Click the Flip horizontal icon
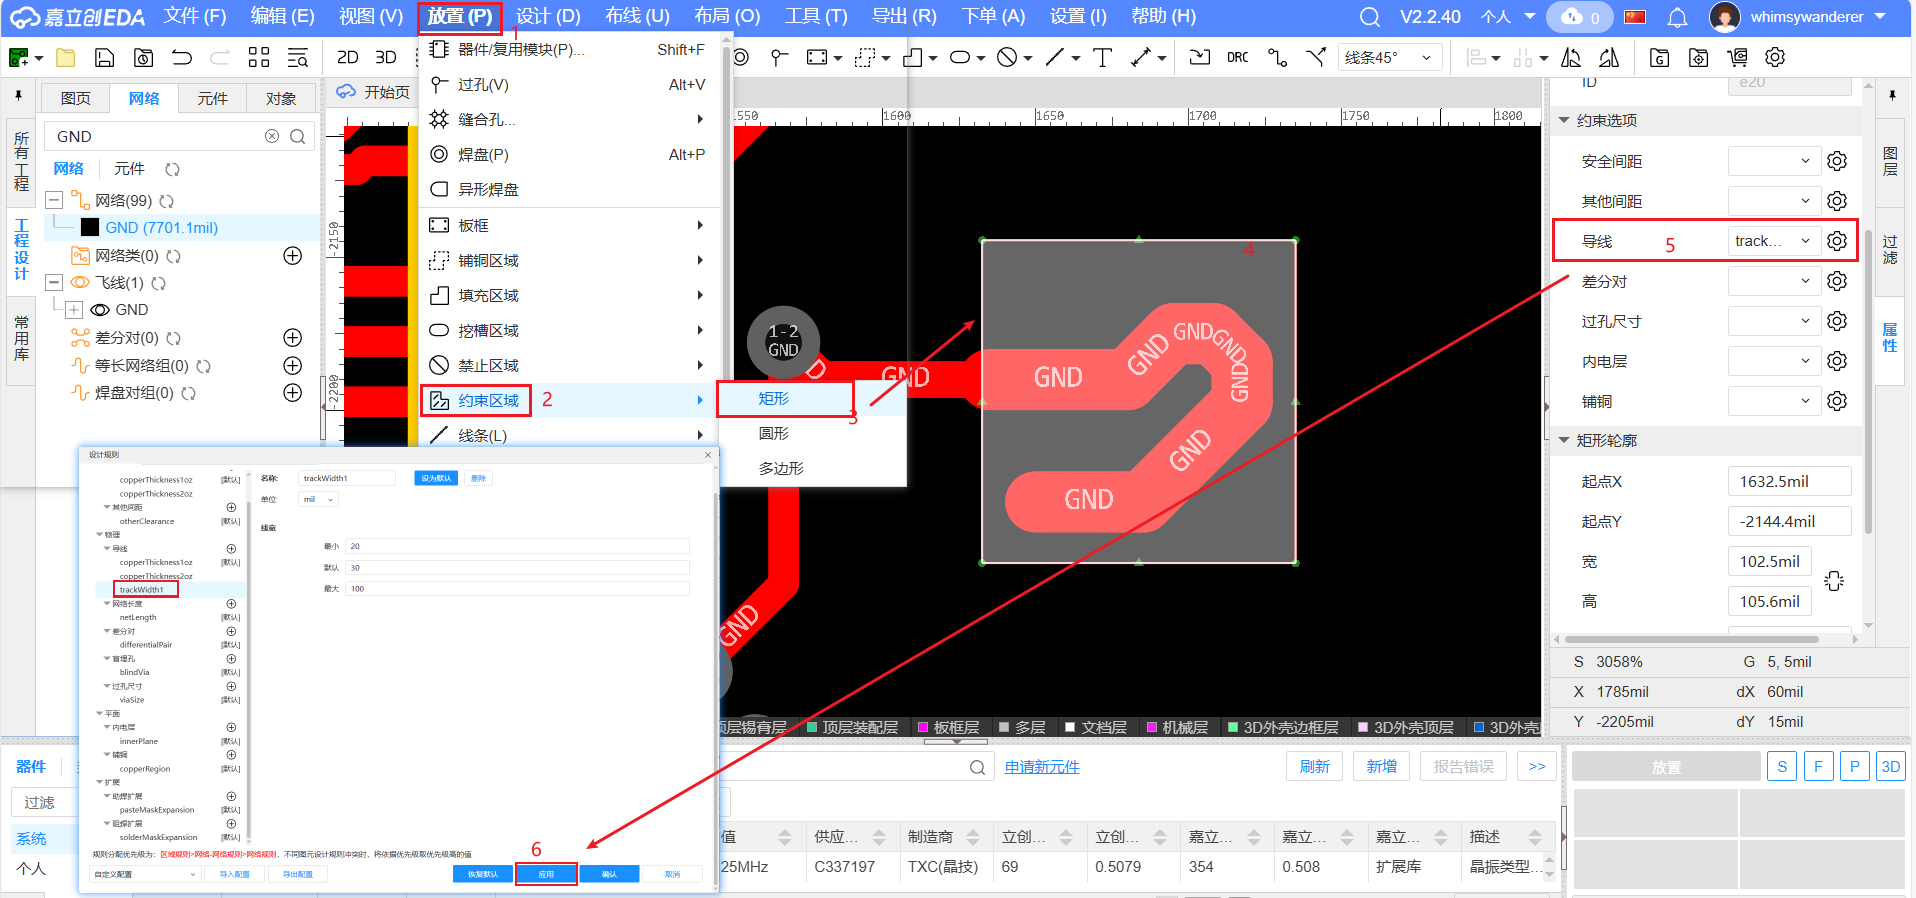The image size is (1916, 898). 1571,58
